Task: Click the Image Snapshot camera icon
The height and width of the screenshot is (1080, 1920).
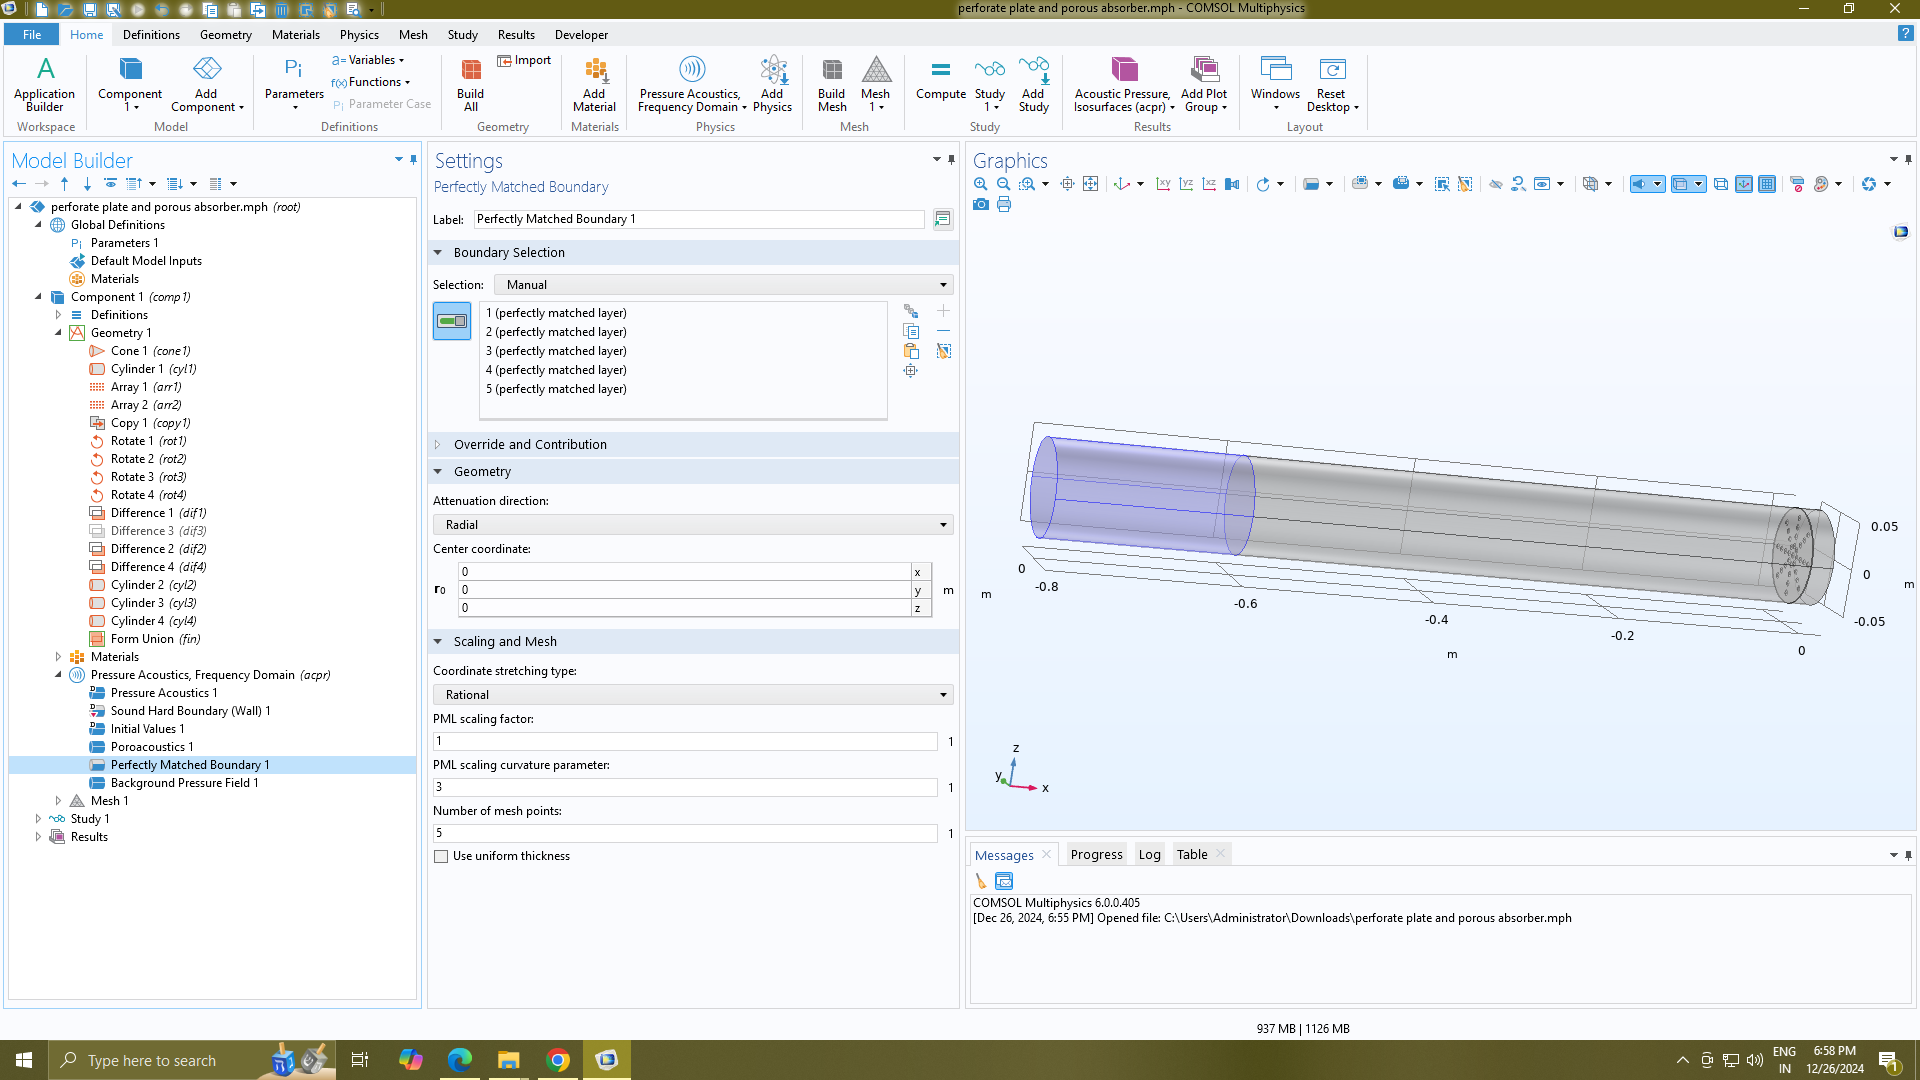Action: (x=980, y=205)
